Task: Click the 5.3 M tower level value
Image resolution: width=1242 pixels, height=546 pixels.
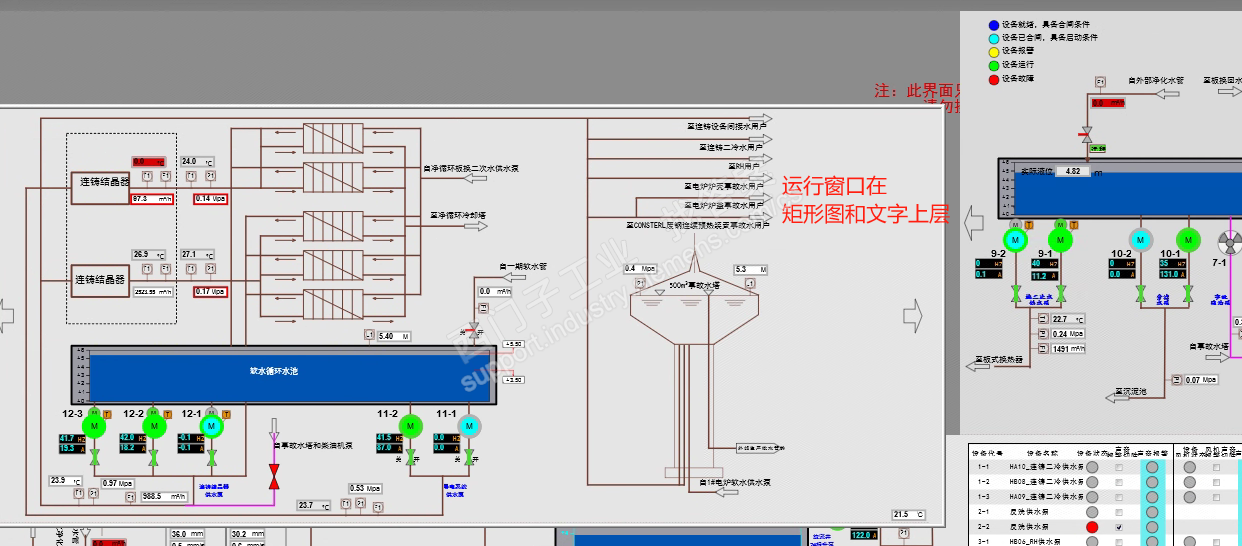Action: tap(751, 270)
